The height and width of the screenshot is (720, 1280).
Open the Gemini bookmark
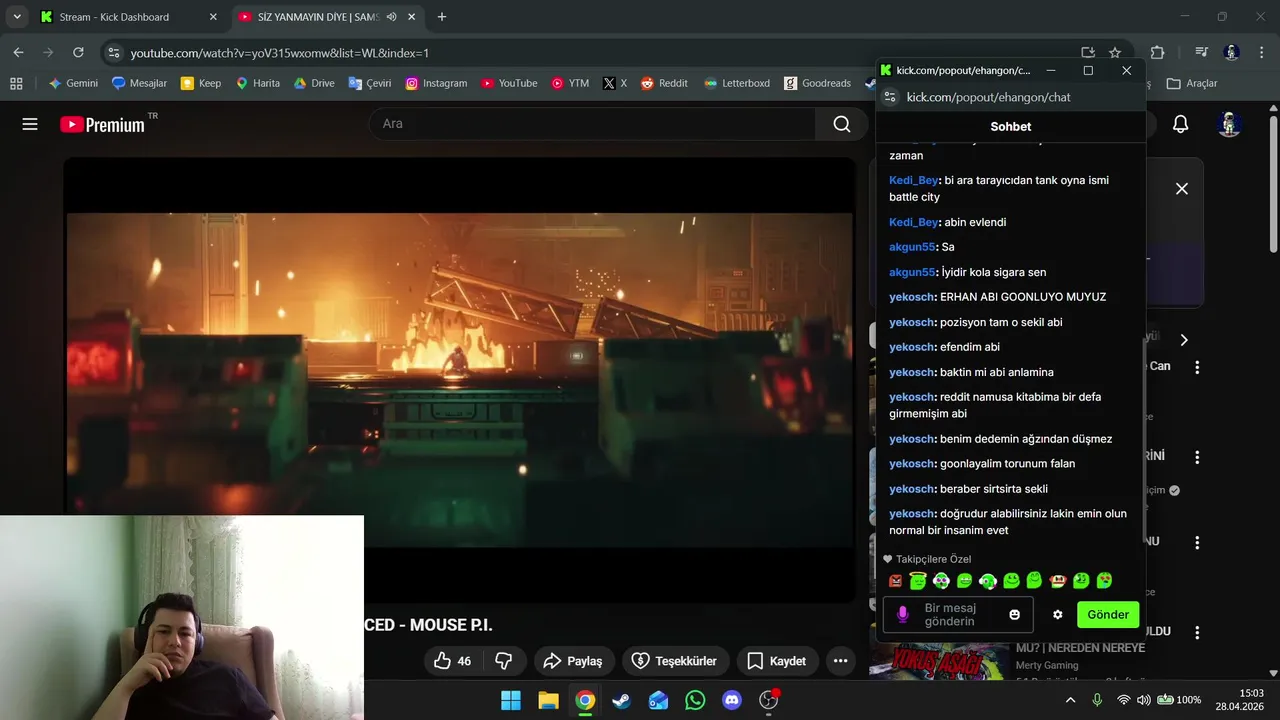[73, 84]
